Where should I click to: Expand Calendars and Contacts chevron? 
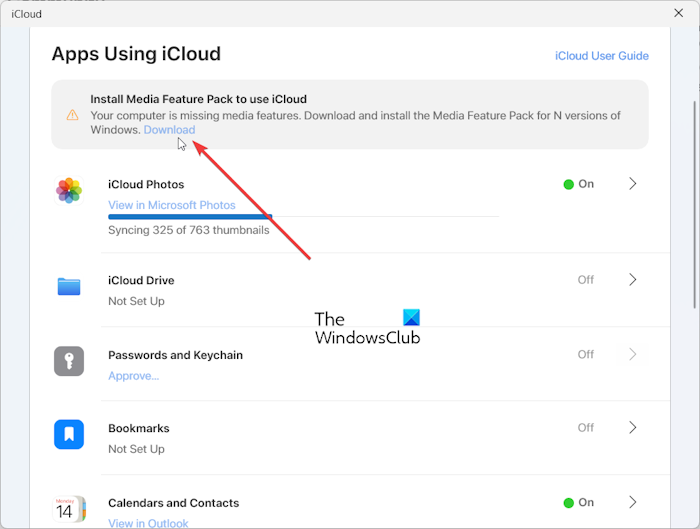click(x=633, y=502)
